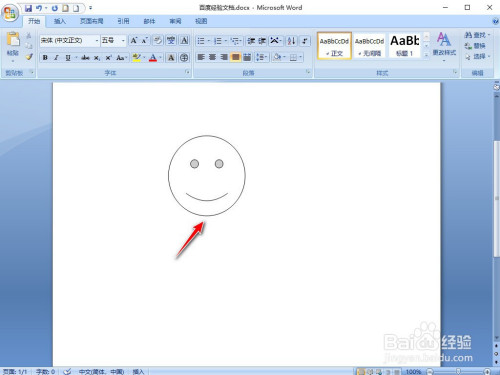Click the Replace command
Viewport: 500px width, 375px height.
coord(475,46)
